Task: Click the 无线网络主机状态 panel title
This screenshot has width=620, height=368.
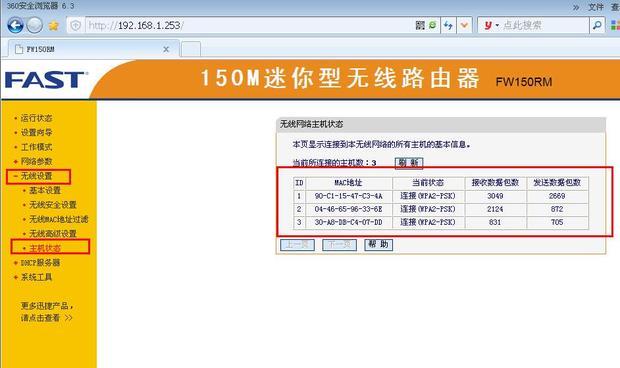Action: point(312,124)
